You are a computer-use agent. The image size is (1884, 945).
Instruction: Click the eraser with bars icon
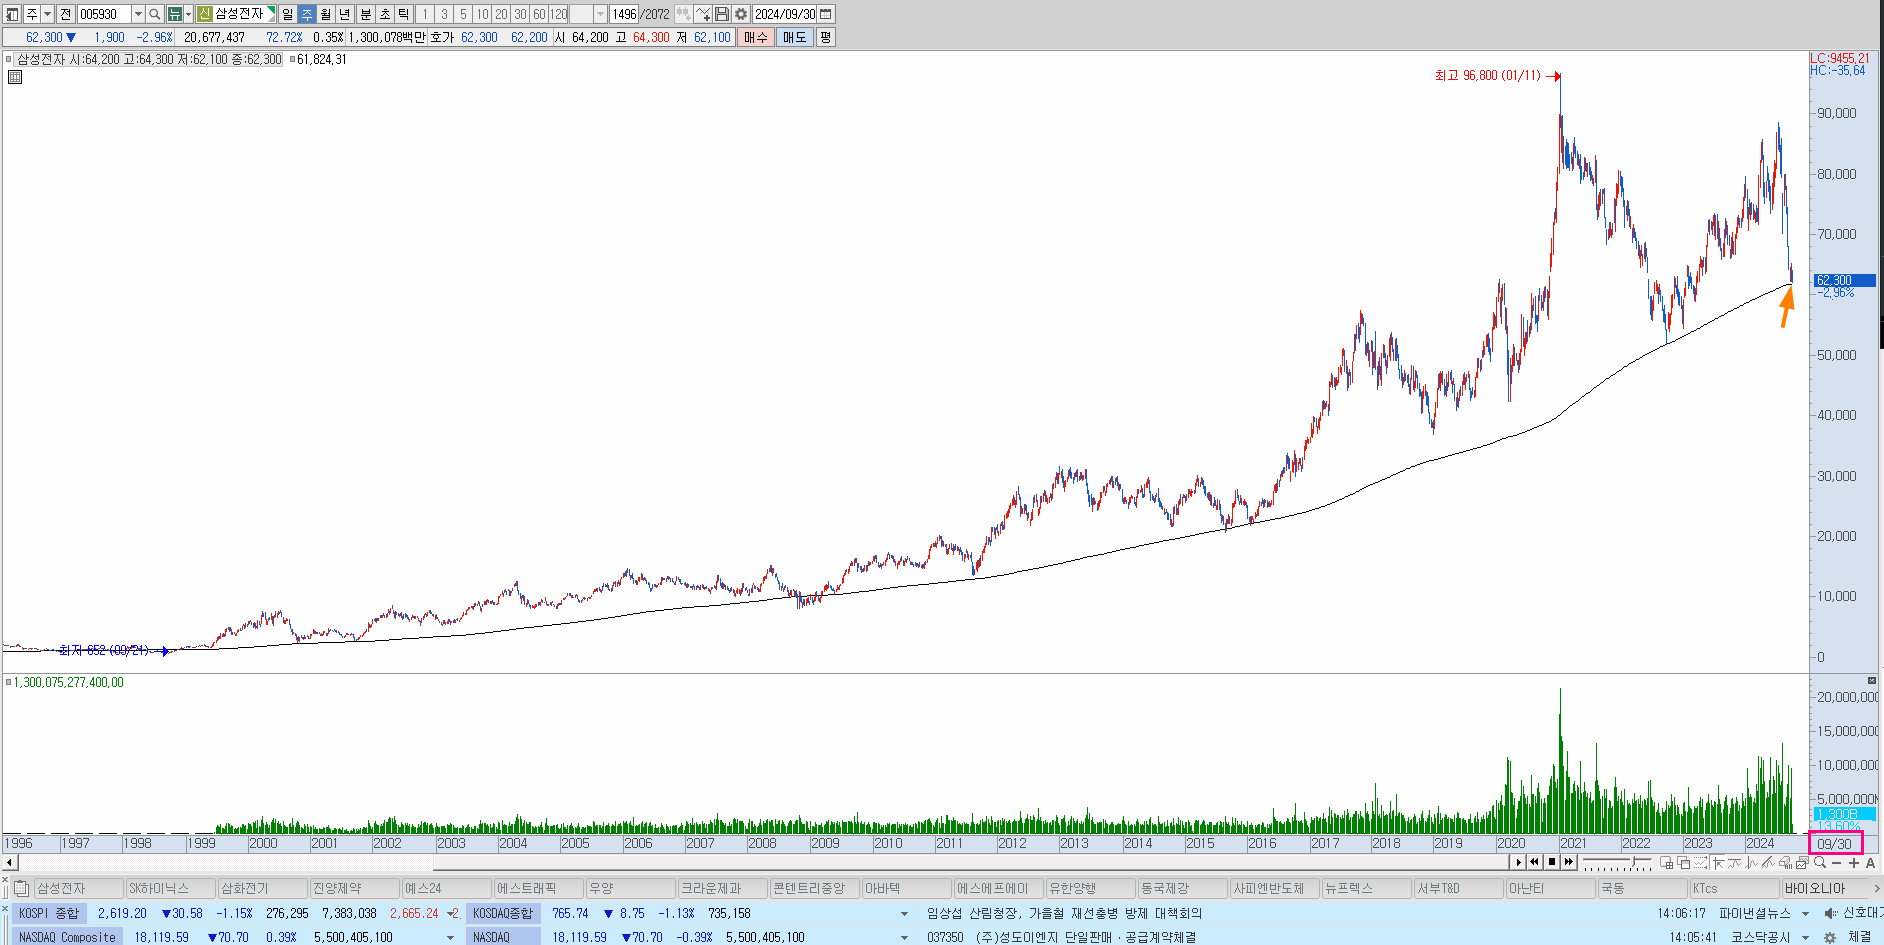tap(1785, 862)
